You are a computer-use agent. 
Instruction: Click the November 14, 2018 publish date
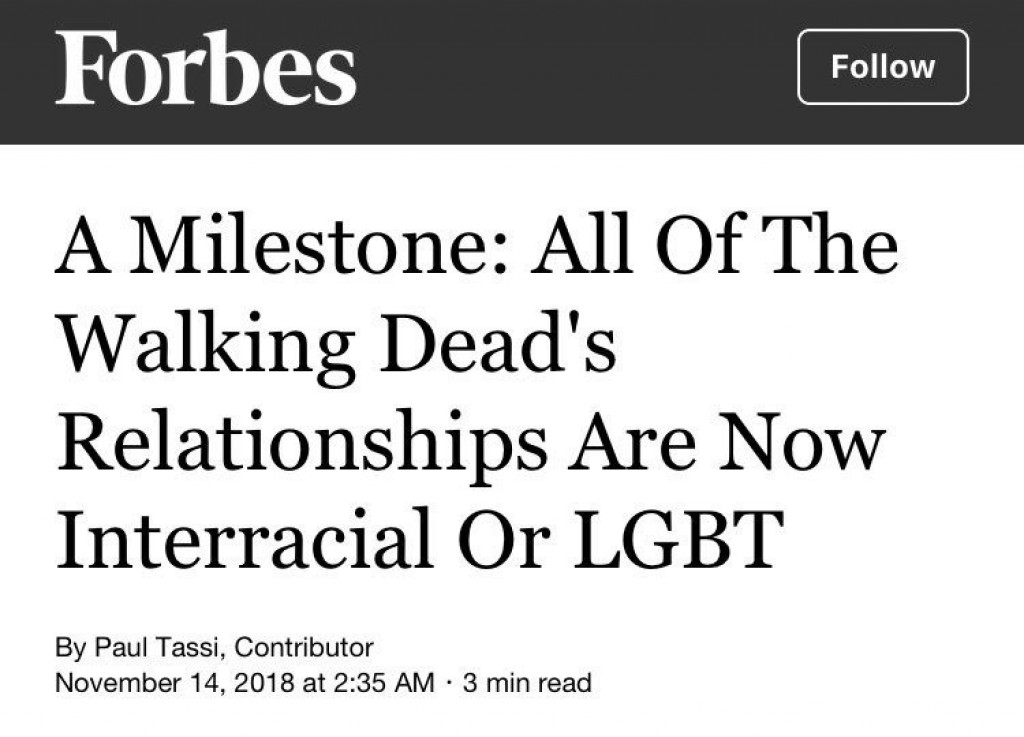coord(172,683)
